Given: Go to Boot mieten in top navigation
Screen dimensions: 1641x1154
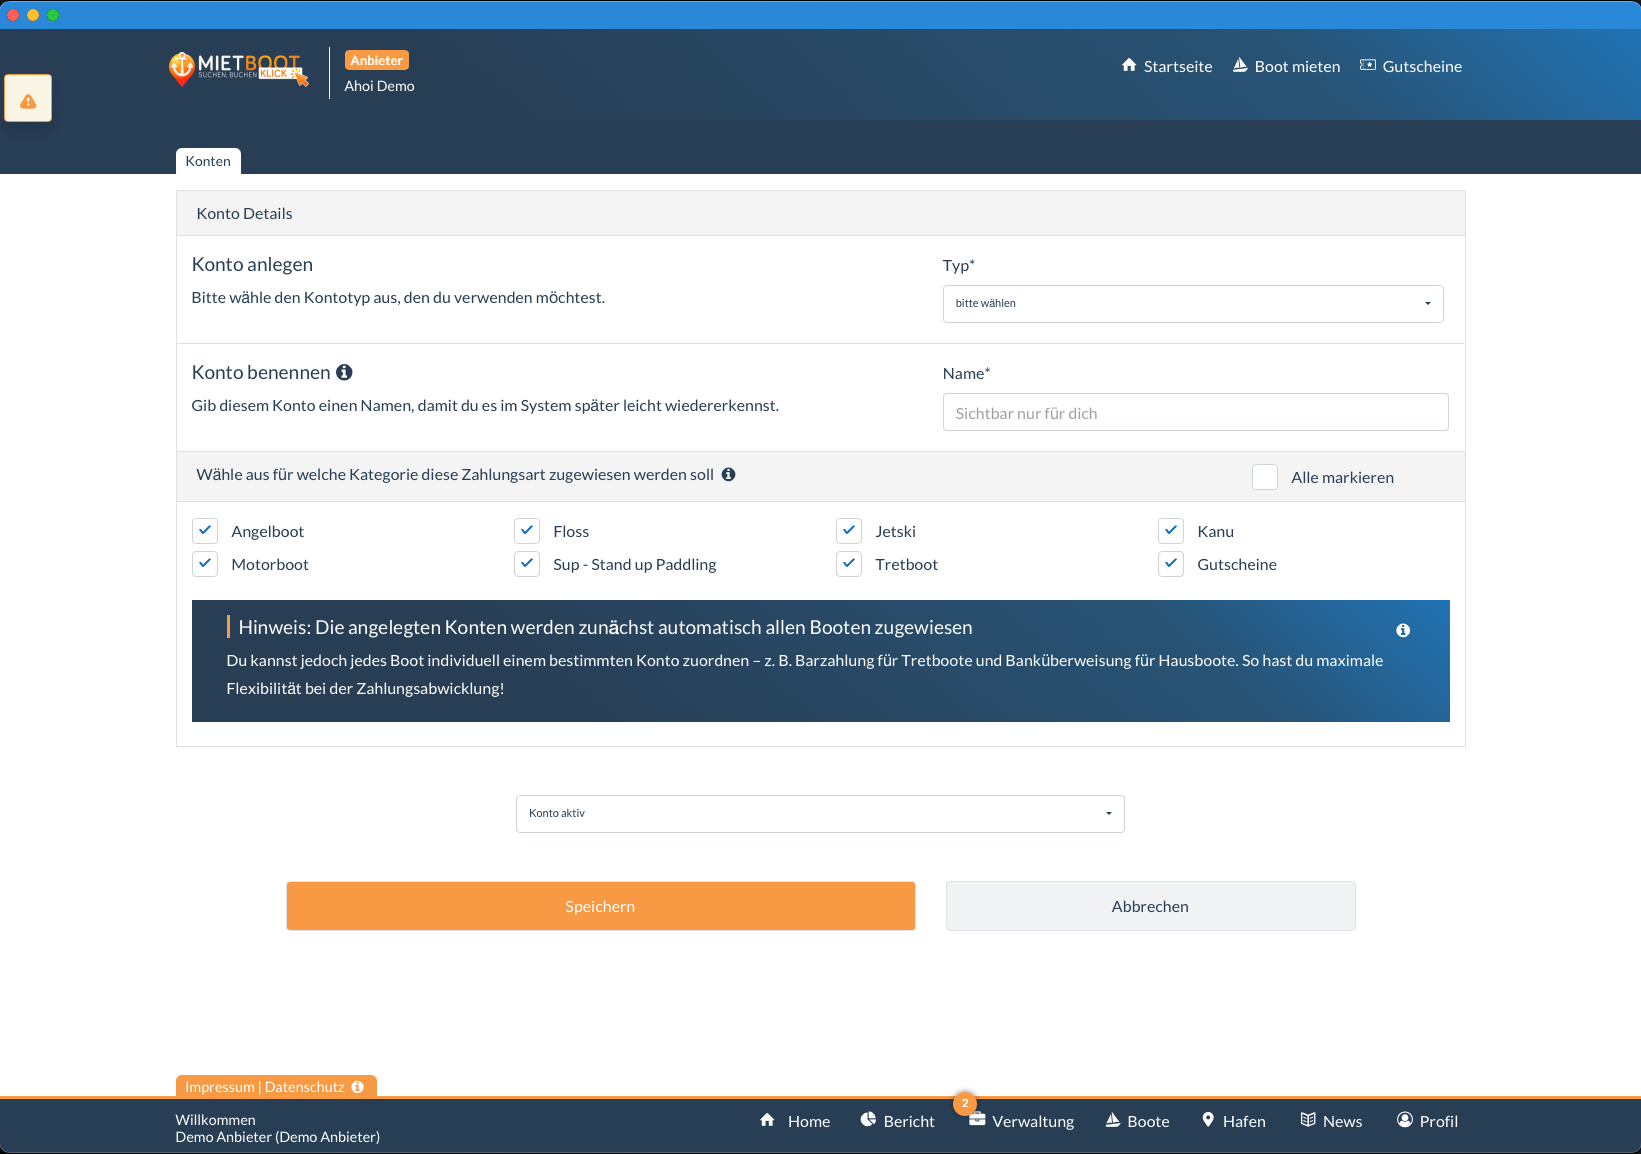Looking at the screenshot, I should pyautogui.click(x=1286, y=66).
